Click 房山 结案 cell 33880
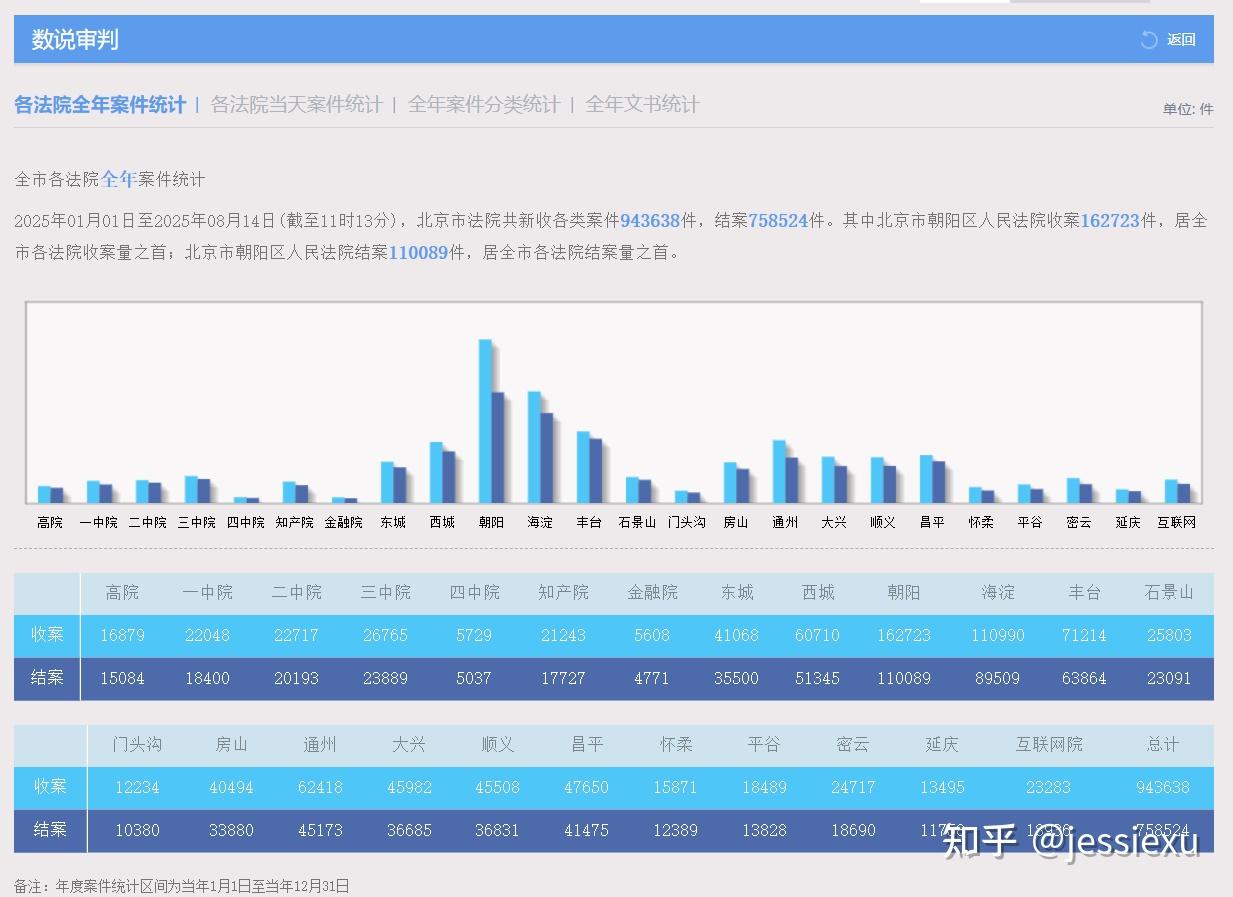 point(231,830)
